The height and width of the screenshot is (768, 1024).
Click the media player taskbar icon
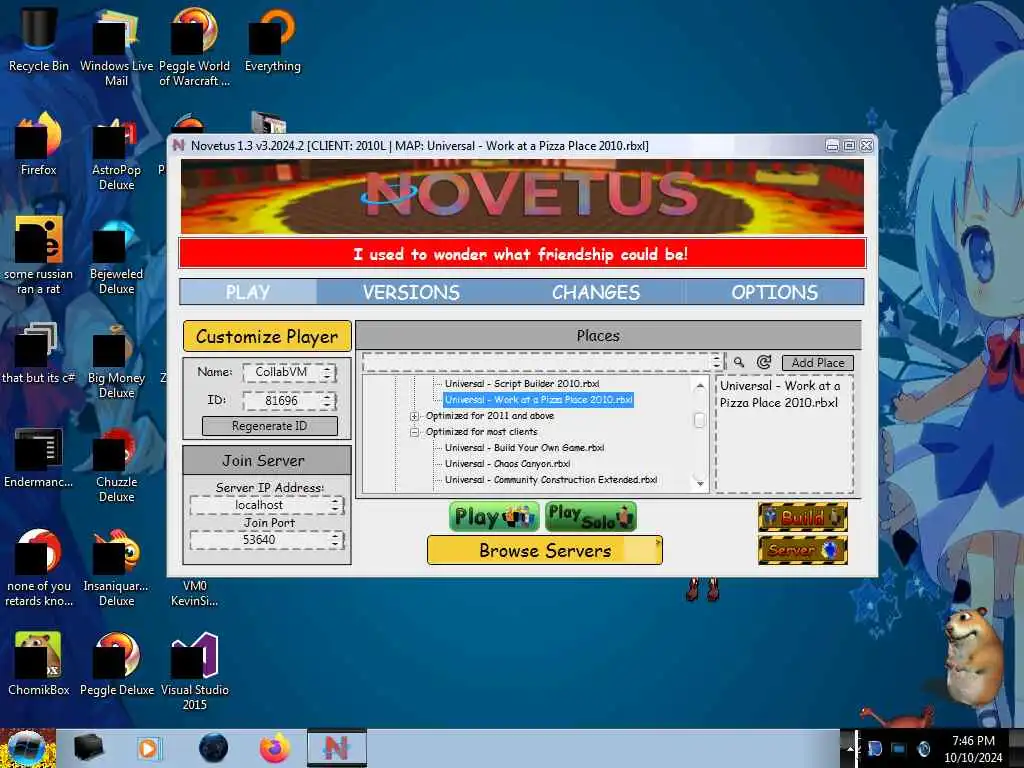(x=148, y=748)
